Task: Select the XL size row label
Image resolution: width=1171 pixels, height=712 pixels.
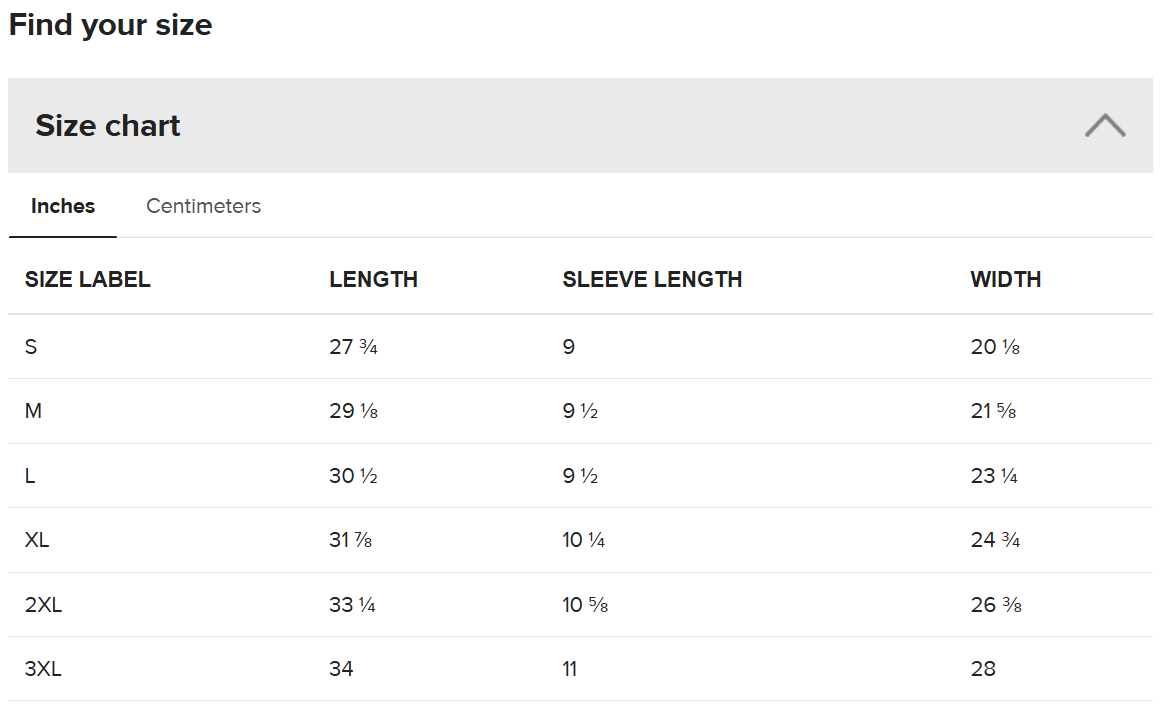Action: coord(37,540)
